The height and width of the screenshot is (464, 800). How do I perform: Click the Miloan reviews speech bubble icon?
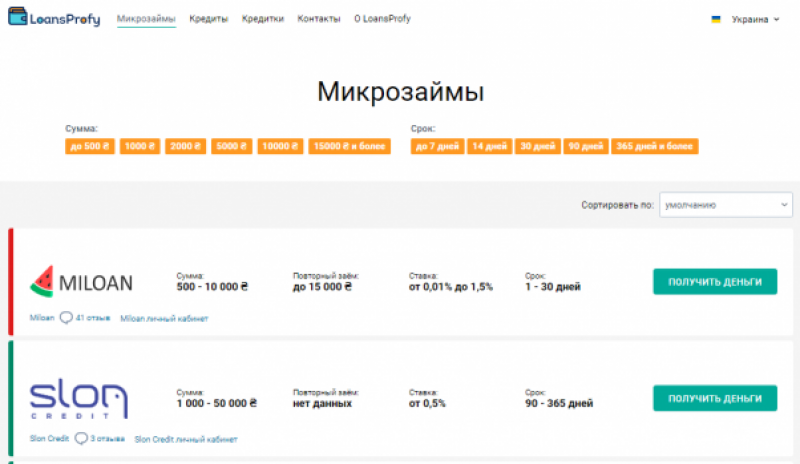tap(66, 318)
